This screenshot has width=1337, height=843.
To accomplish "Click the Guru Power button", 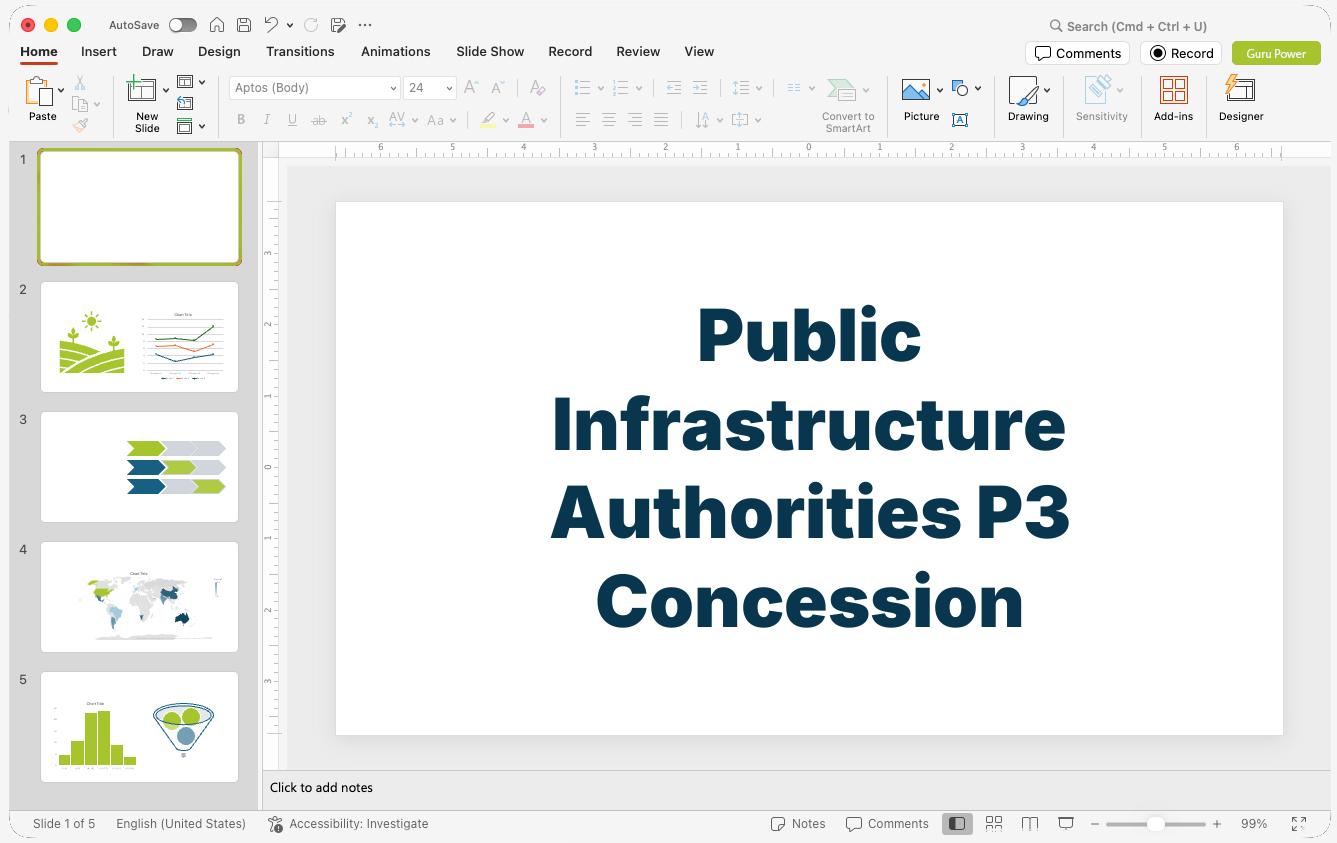I will [1276, 54].
